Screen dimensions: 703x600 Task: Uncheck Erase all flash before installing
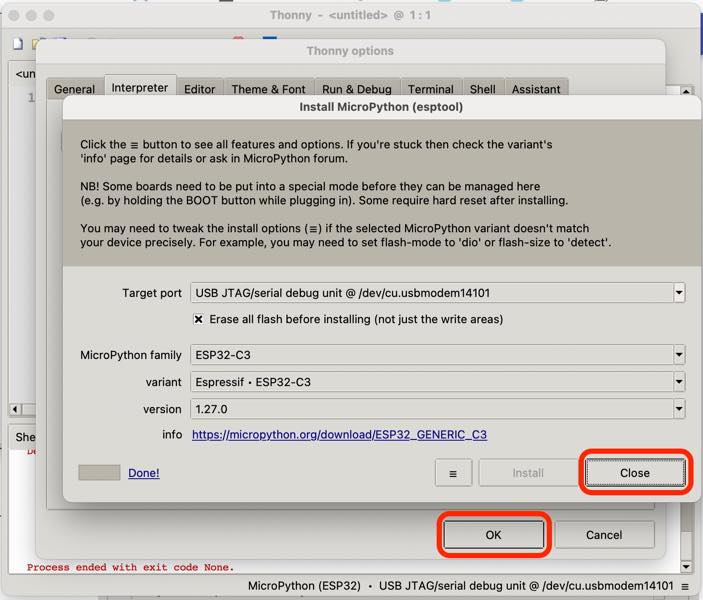198,319
